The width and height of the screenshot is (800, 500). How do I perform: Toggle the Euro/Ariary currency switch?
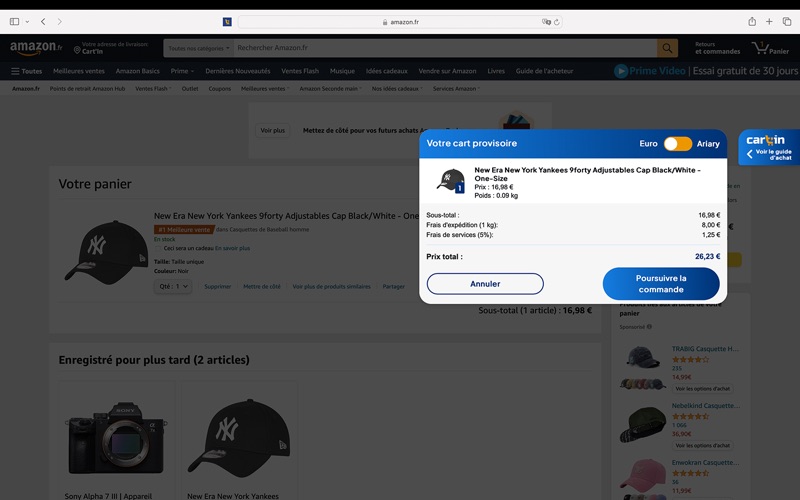tap(678, 144)
